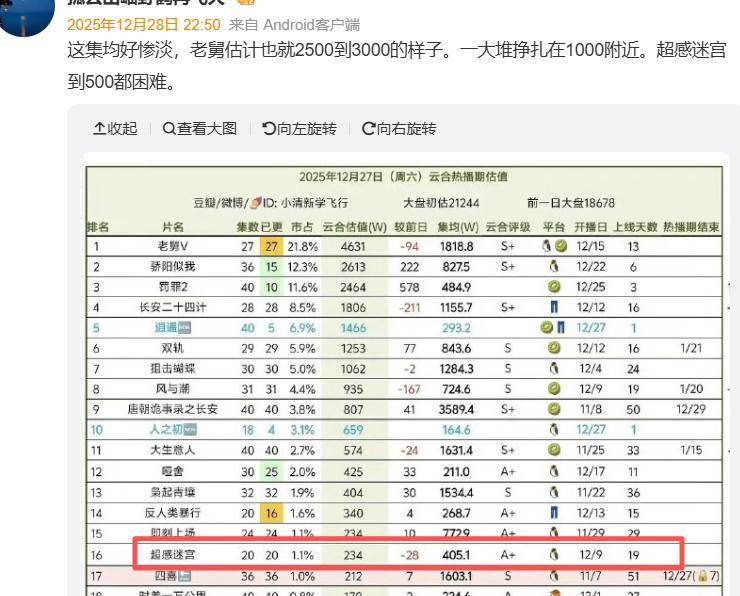Image resolution: width=740 pixels, height=596 pixels.
Task: Click the 云合估值(W) column header
Action: click(354, 227)
